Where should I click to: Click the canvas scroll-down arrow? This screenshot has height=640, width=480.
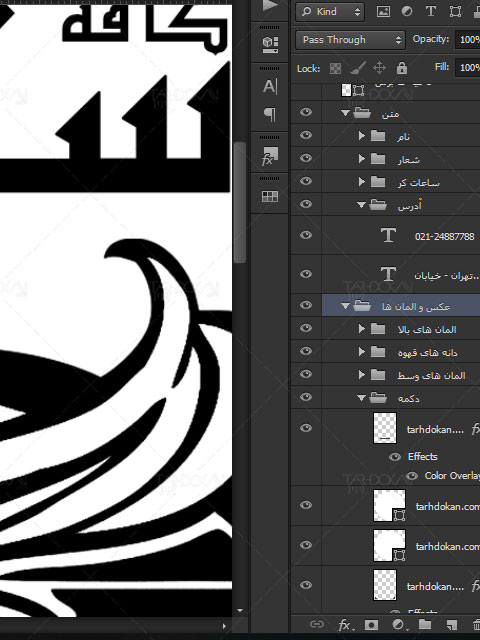[240, 611]
